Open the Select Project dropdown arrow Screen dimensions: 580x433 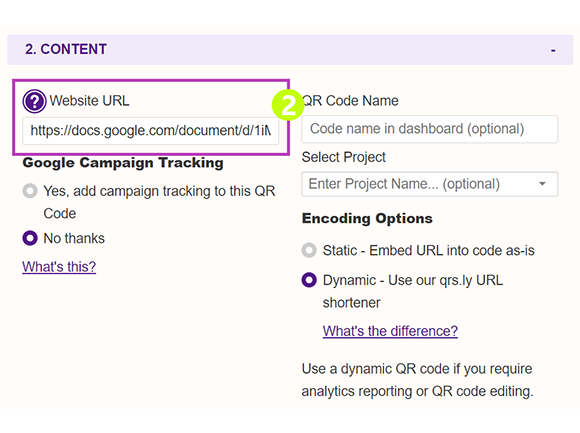pos(542,184)
